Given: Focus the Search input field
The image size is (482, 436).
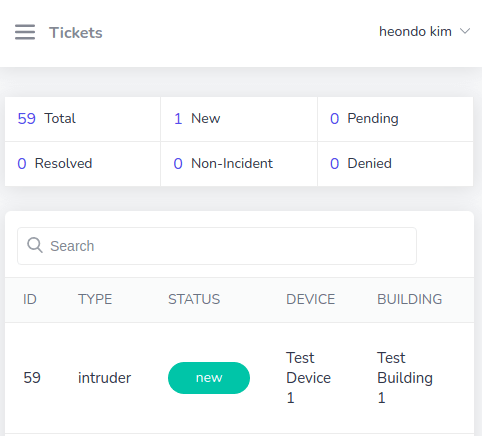Looking at the screenshot, I should [x=217, y=246].
